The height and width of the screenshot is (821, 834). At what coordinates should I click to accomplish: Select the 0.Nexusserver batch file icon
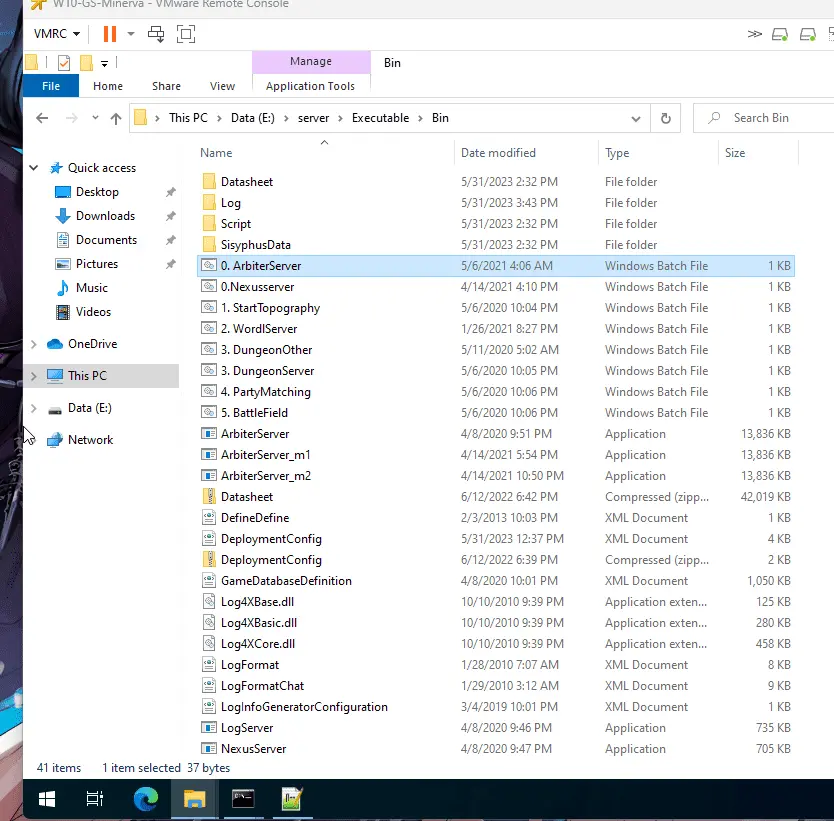coord(209,287)
